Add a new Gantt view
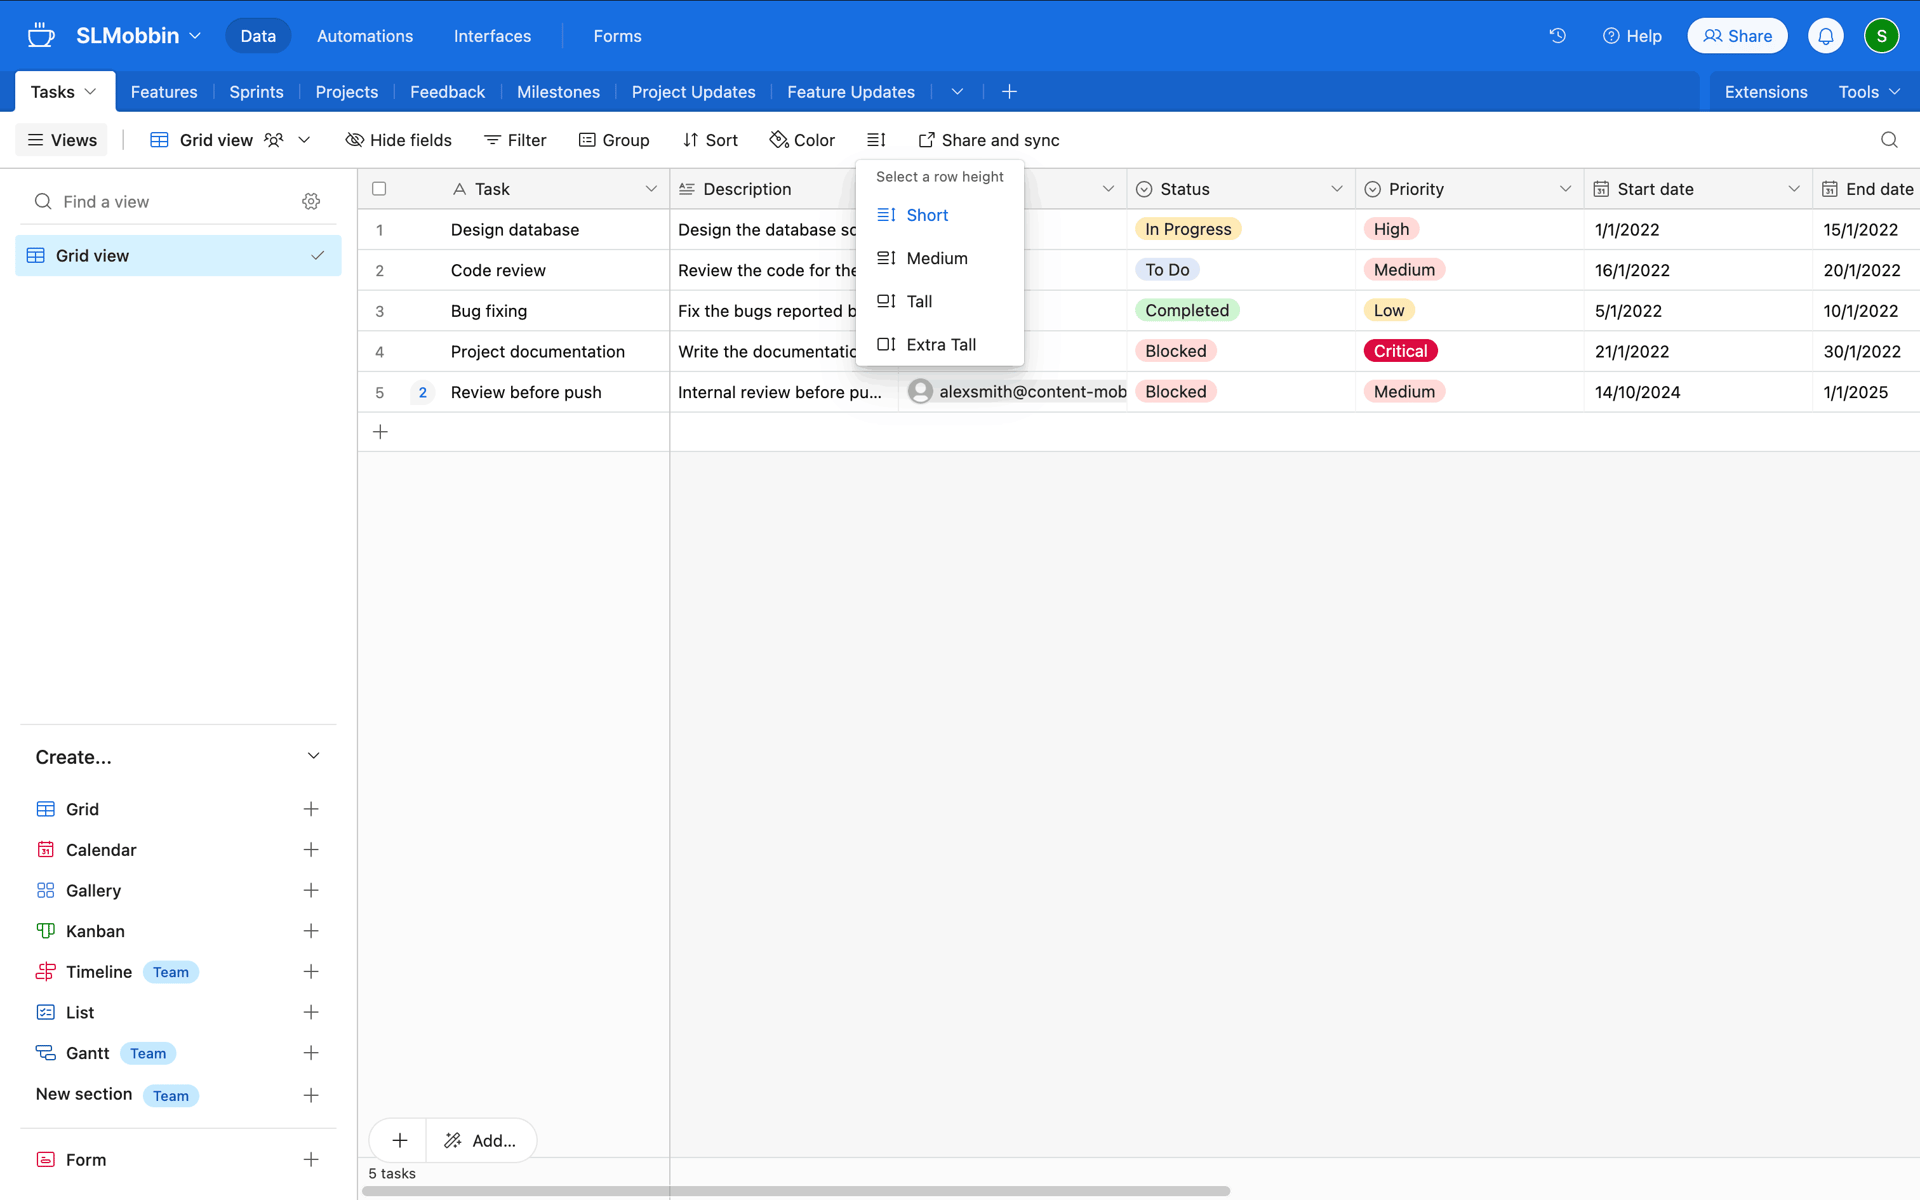The width and height of the screenshot is (1920, 1200). 311,1053
